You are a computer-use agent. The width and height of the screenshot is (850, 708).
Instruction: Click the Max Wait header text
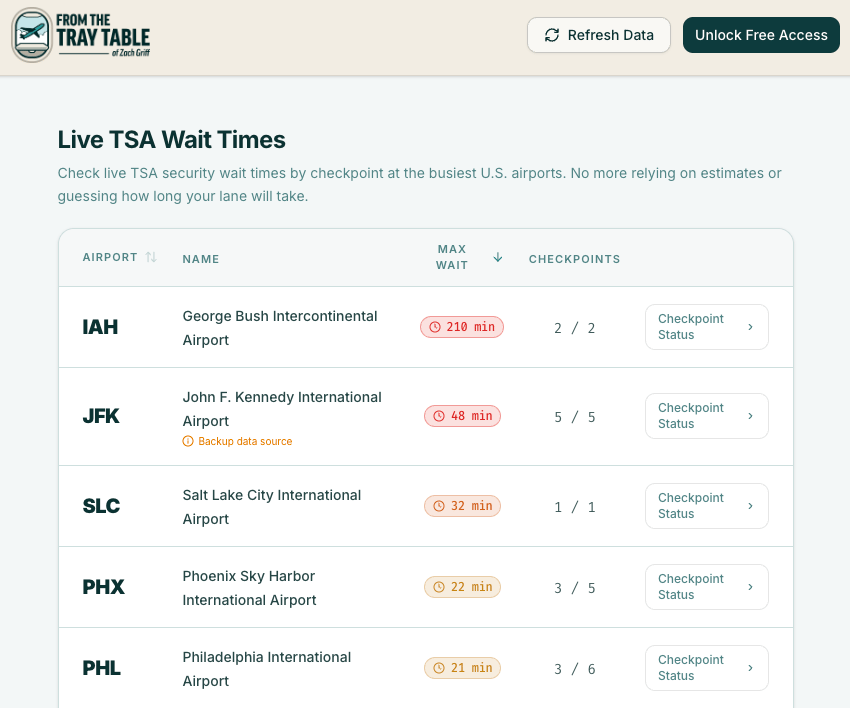click(452, 257)
